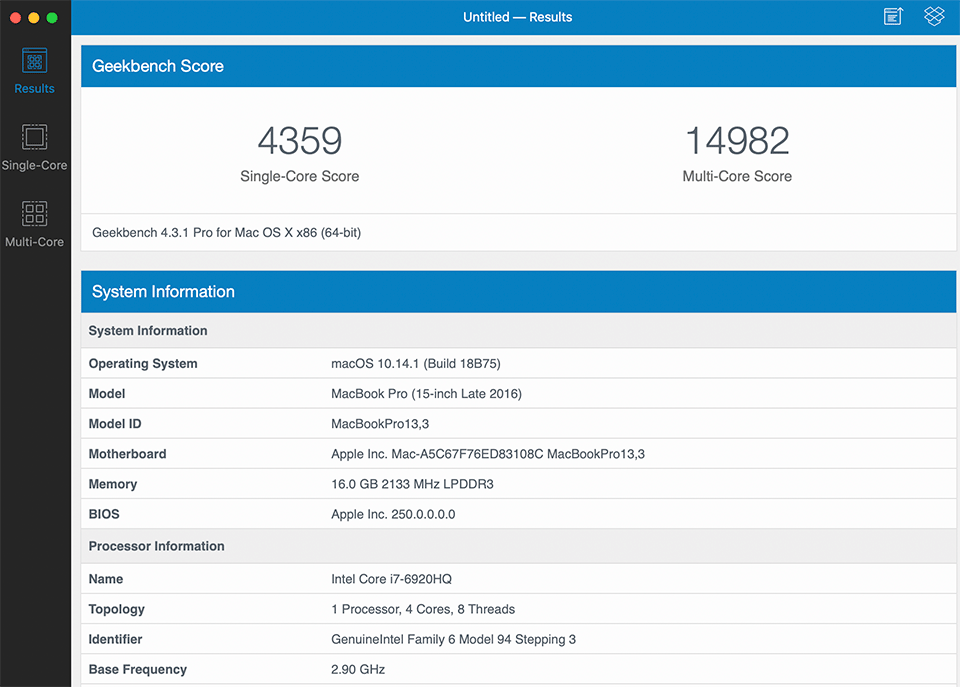Switch to the Multi-Core sidebar section
The image size is (960, 687).
pos(34,224)
